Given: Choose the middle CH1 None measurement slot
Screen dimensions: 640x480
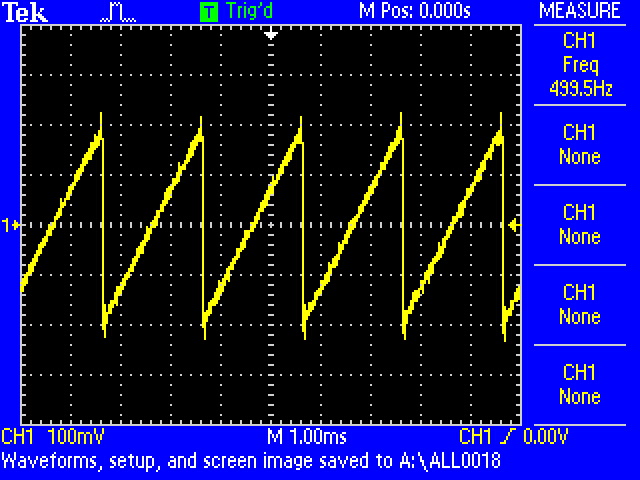Looking at the screenshot, I should point(580,225).
